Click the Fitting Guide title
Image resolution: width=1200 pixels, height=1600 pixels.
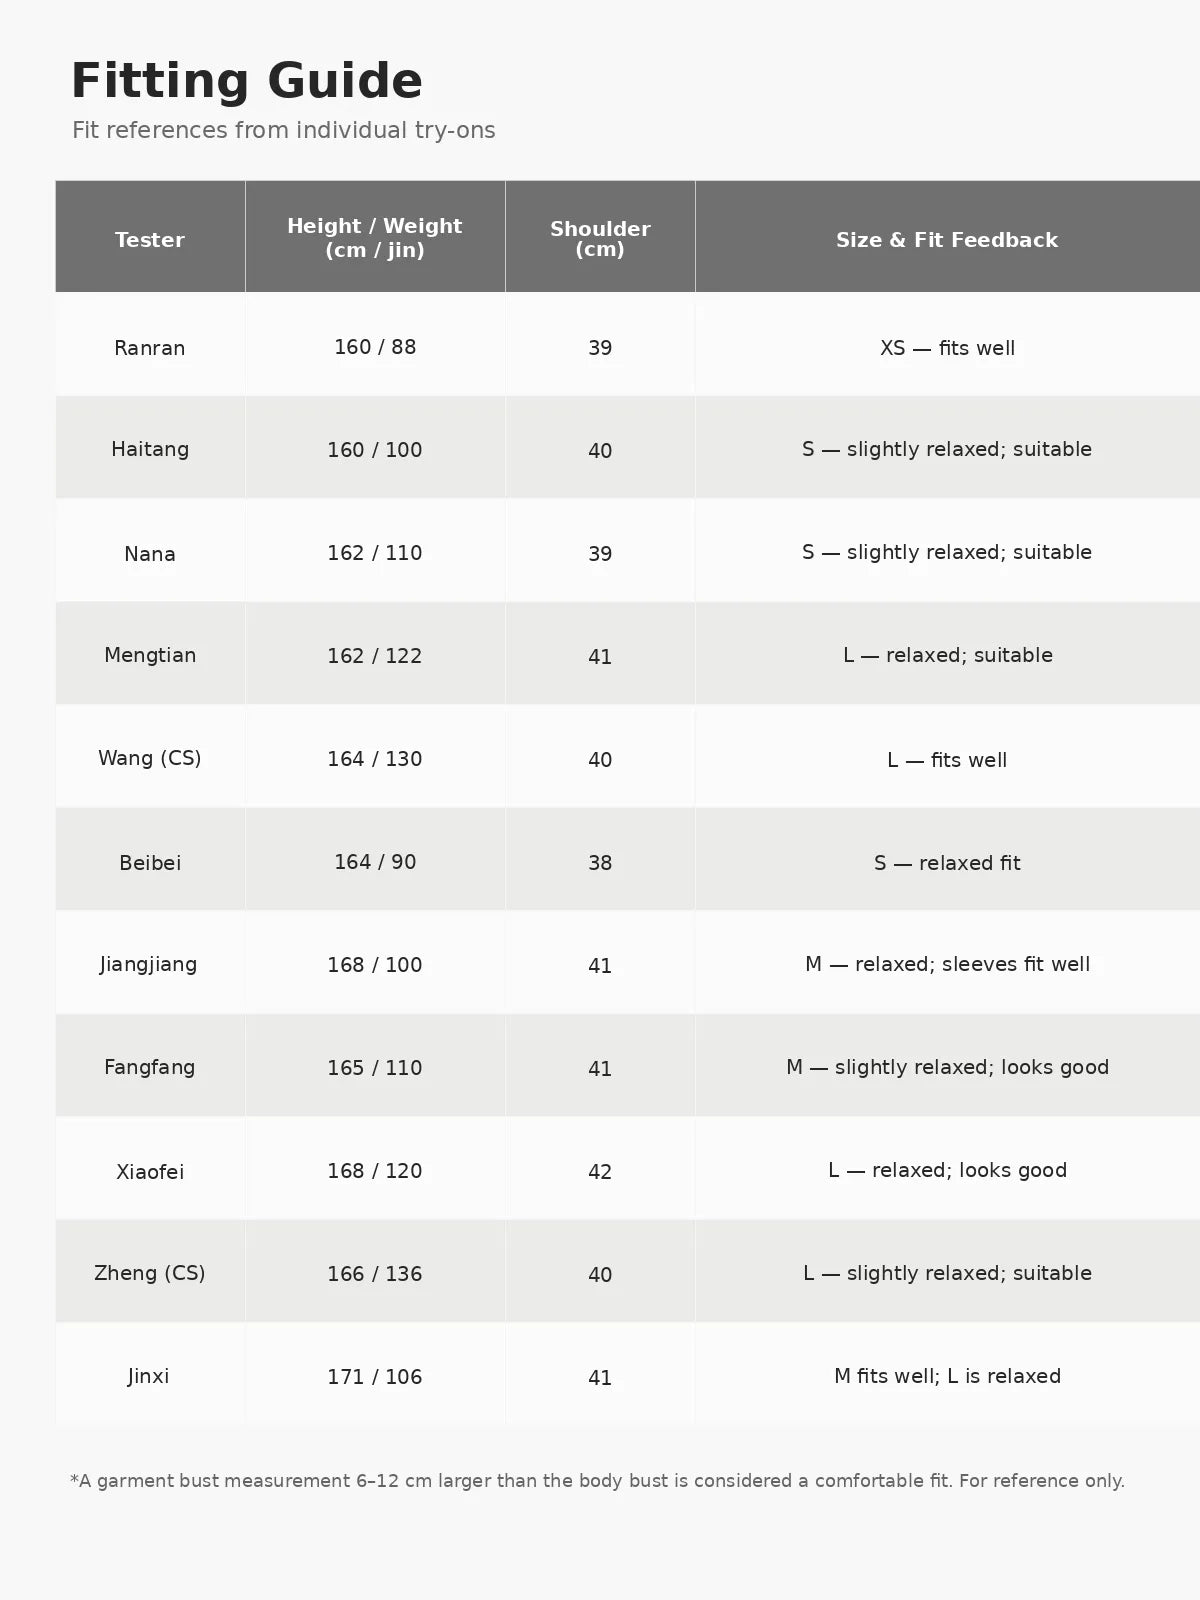pos(247,81)
